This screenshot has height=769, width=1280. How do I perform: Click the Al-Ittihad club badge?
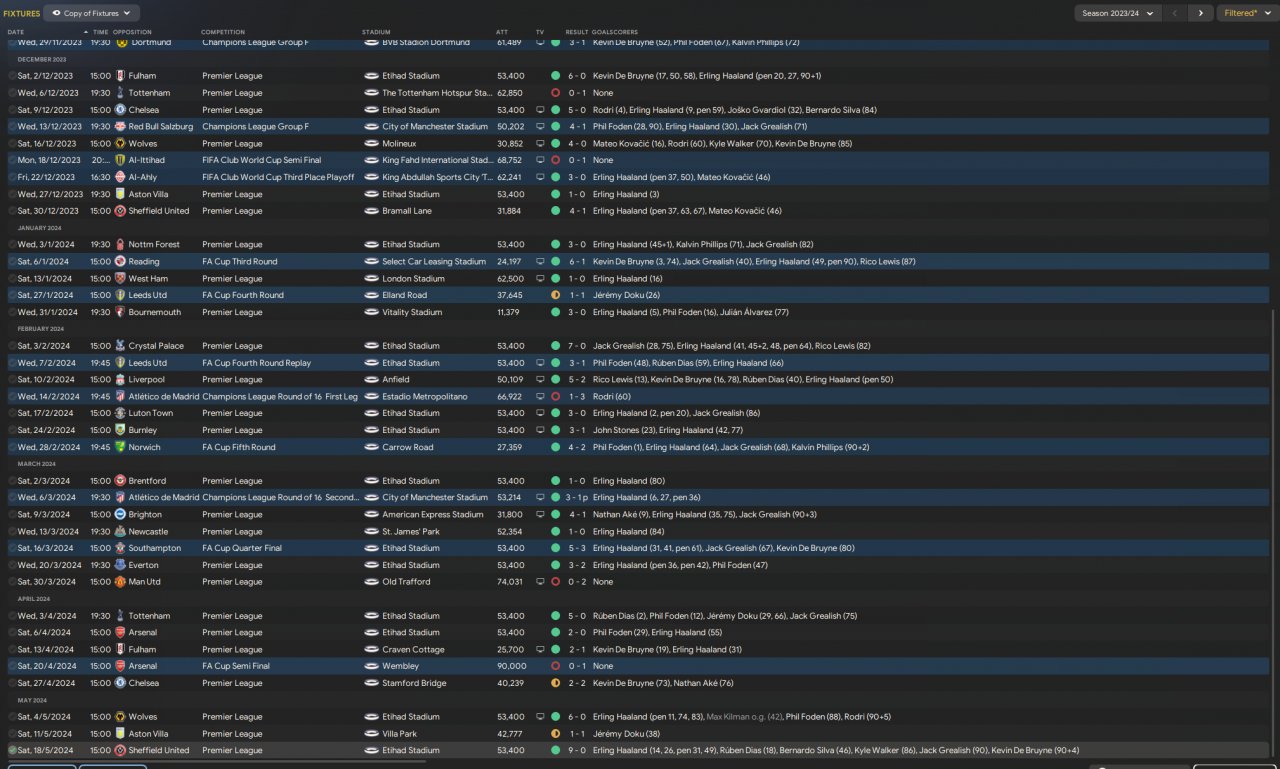[x=121, y=160]
